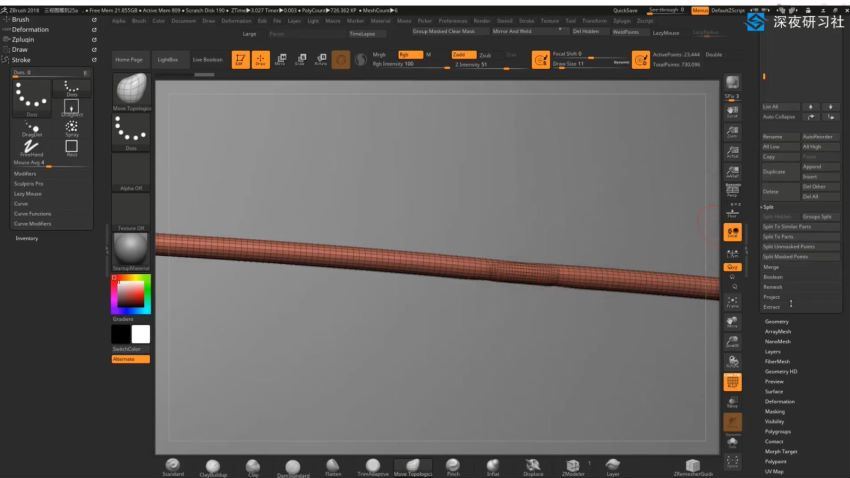This screenshot has width=850, height=478.
Task: Choose the Flatten brush
Action: click(333, 467)
